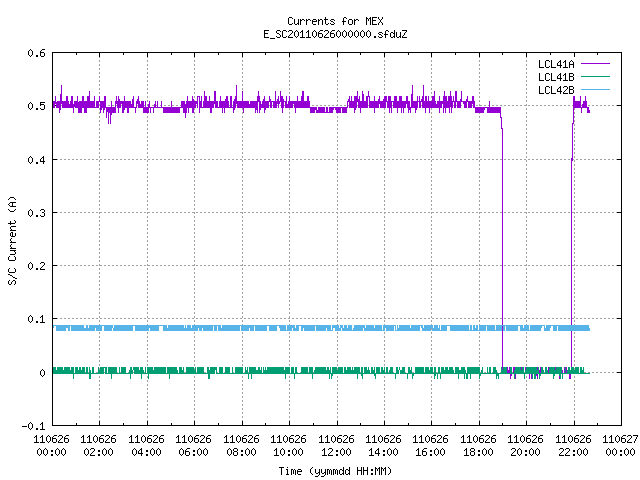The image size is (640, 480).
Task: Click the 0 y-axis tick label
Action: [x=42, y=373]
